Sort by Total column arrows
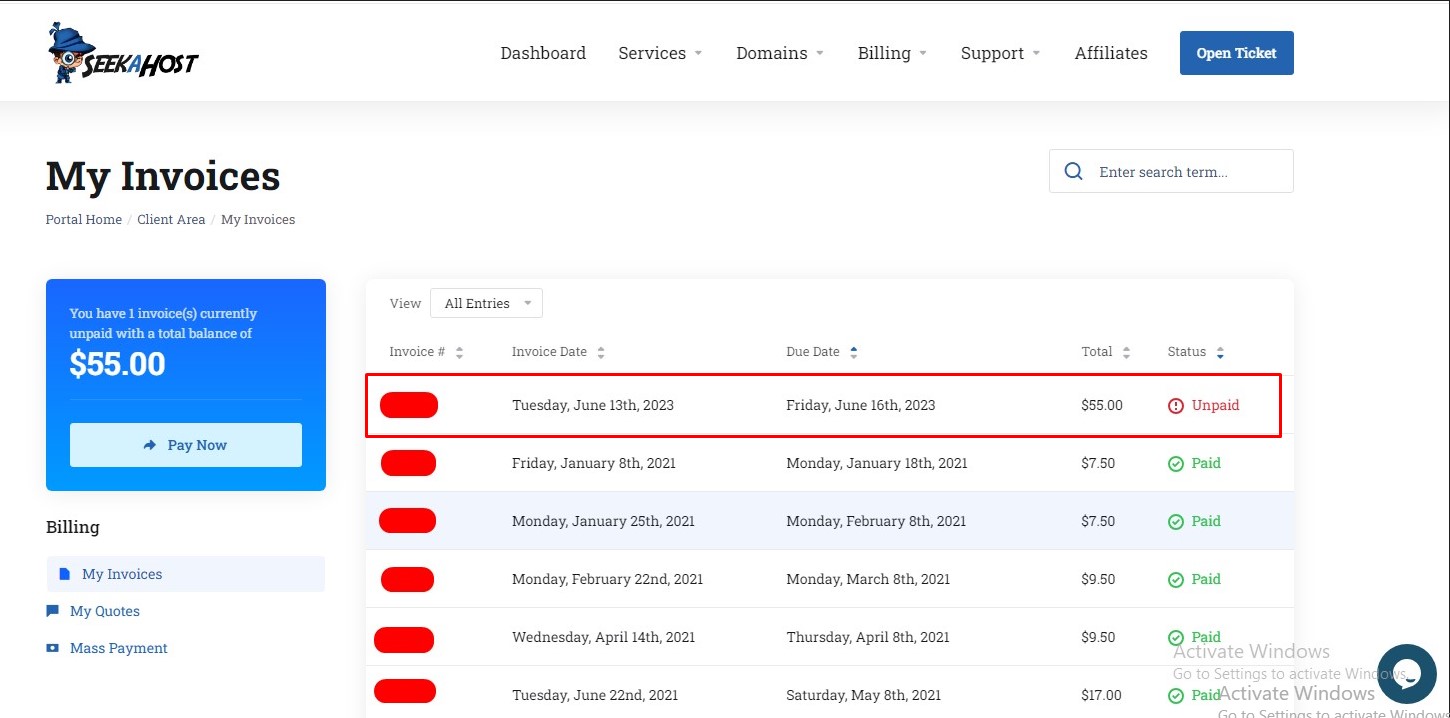This screenshot has height=718, width=1450. [x=1126, y=352]
